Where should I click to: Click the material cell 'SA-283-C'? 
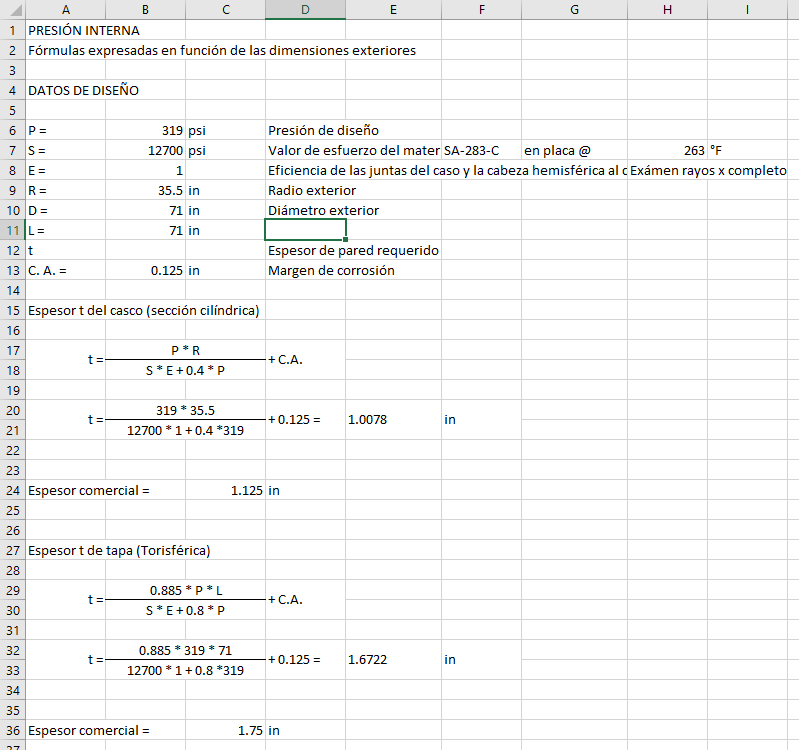[482, 150]
